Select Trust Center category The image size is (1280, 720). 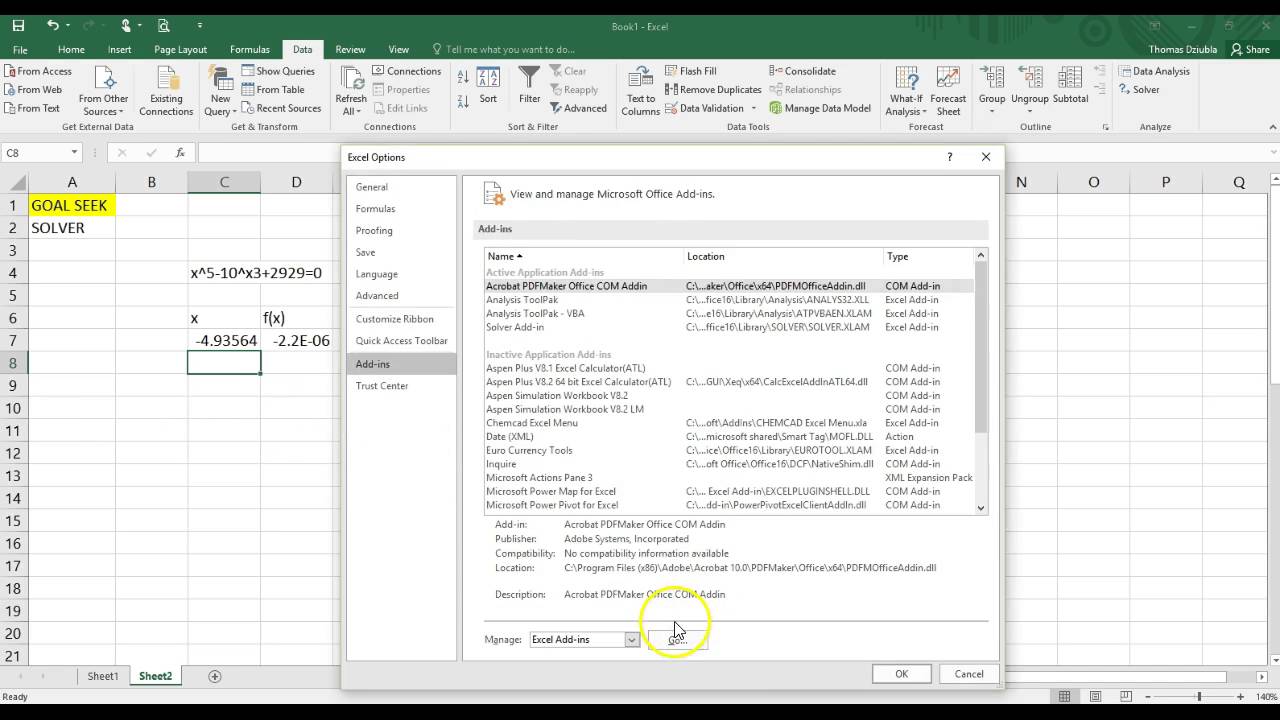click(x=401, y=386)
